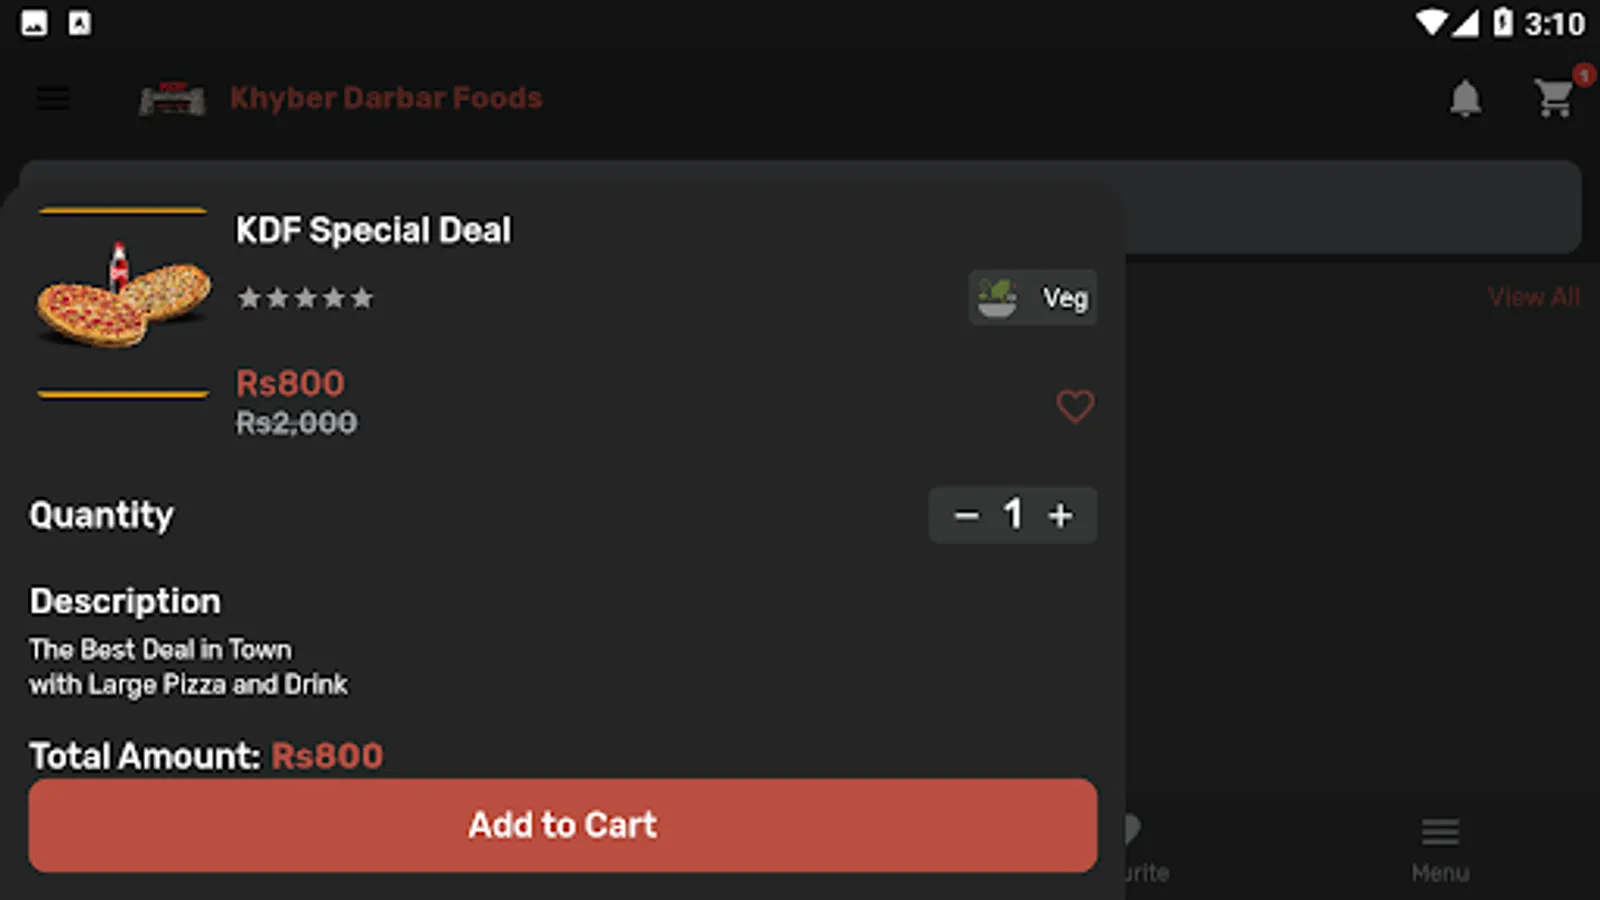Decrease quantity with the minus button
The height and width of the screenshot is (900, 1600).
[966, 516]
